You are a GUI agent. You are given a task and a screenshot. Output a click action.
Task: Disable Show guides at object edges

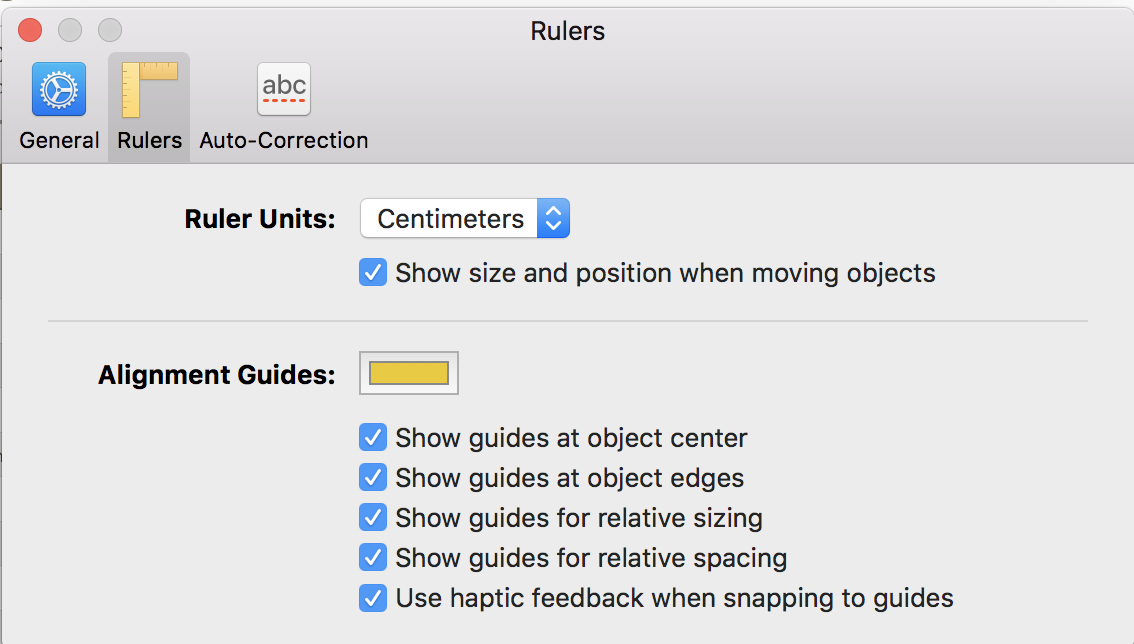click(373, 478)
